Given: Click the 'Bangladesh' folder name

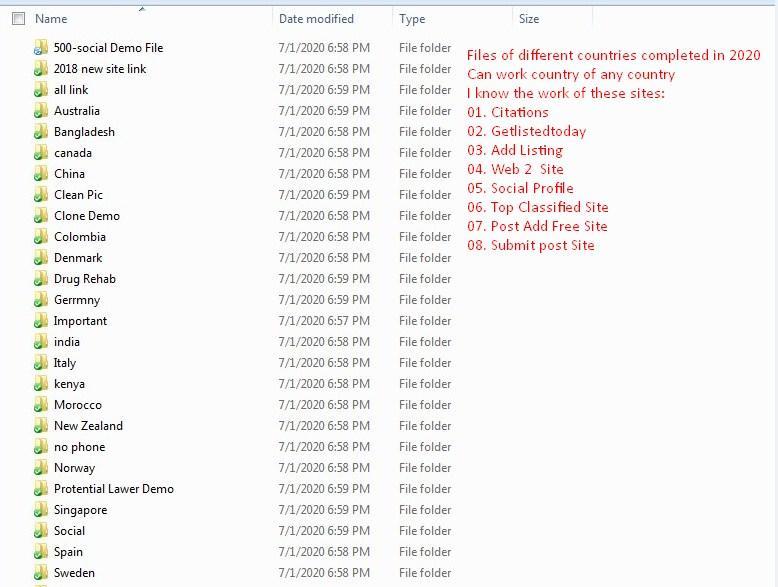Looking at the screenshot, I should 84,131.
